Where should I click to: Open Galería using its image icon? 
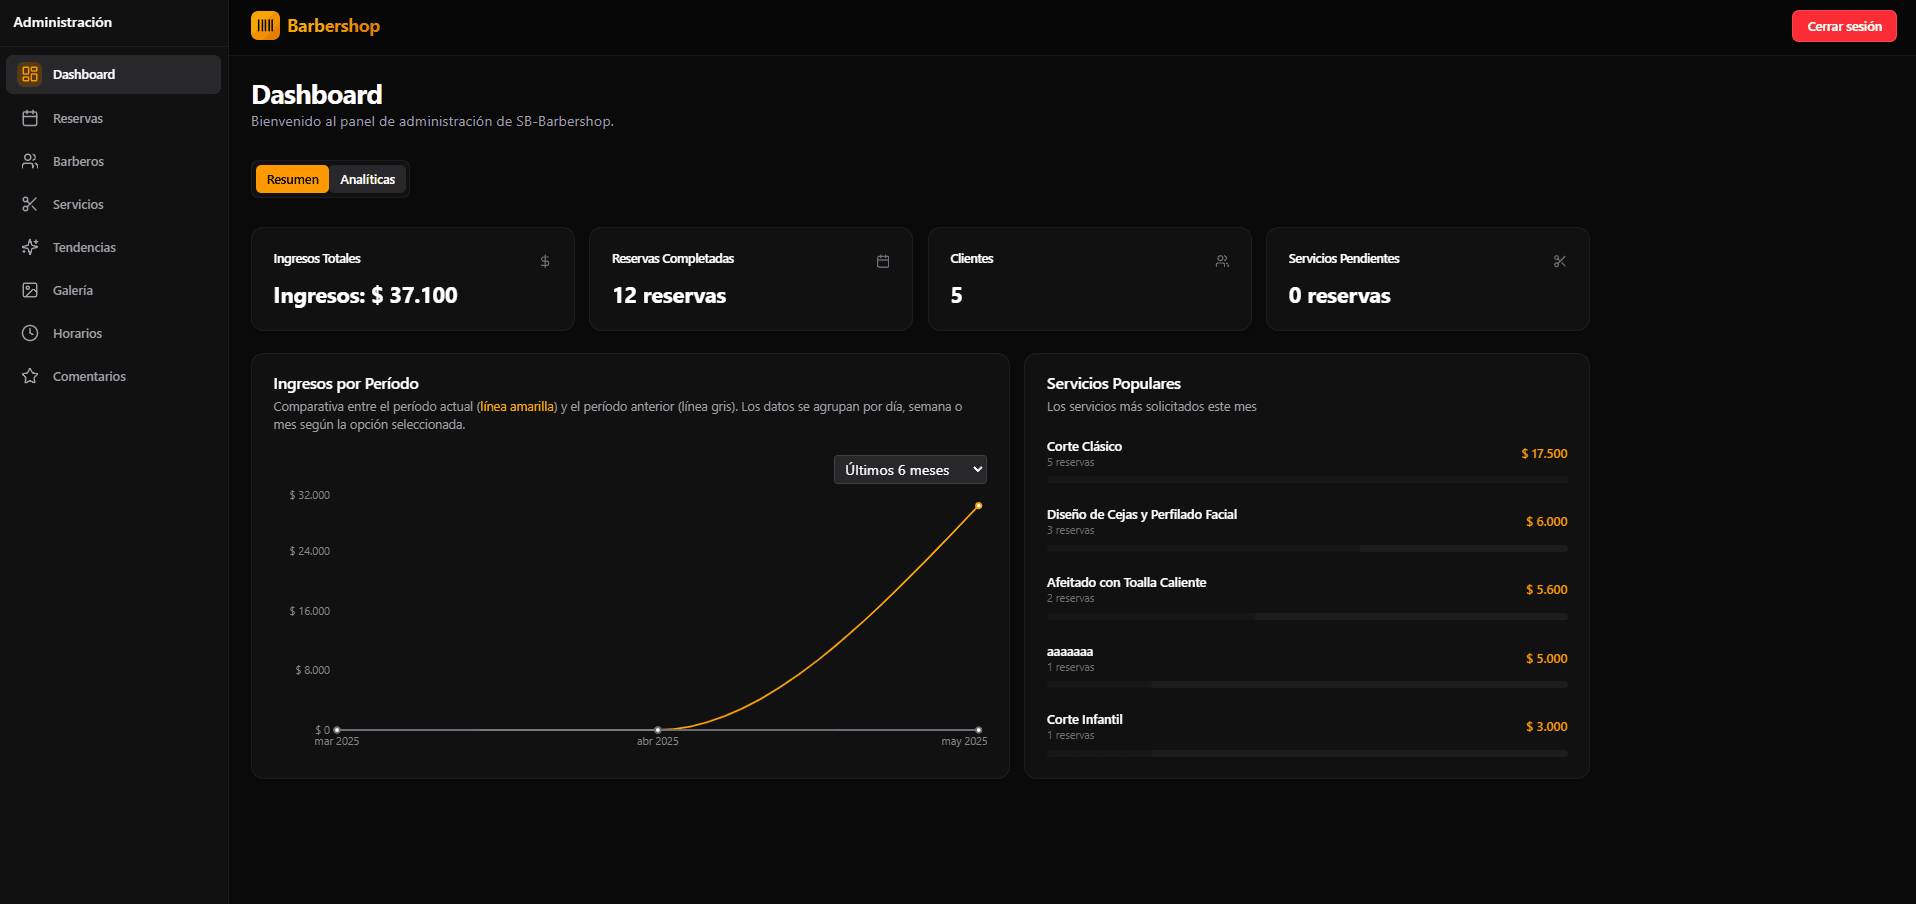pyautogui.click(x=30, y=290)
